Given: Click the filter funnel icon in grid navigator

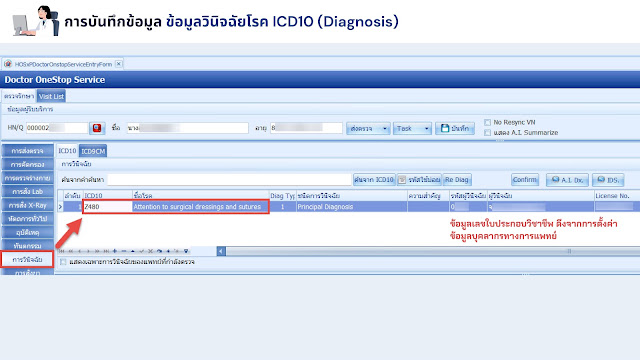Looking at the screenshot, I should (x=186, y=251).
